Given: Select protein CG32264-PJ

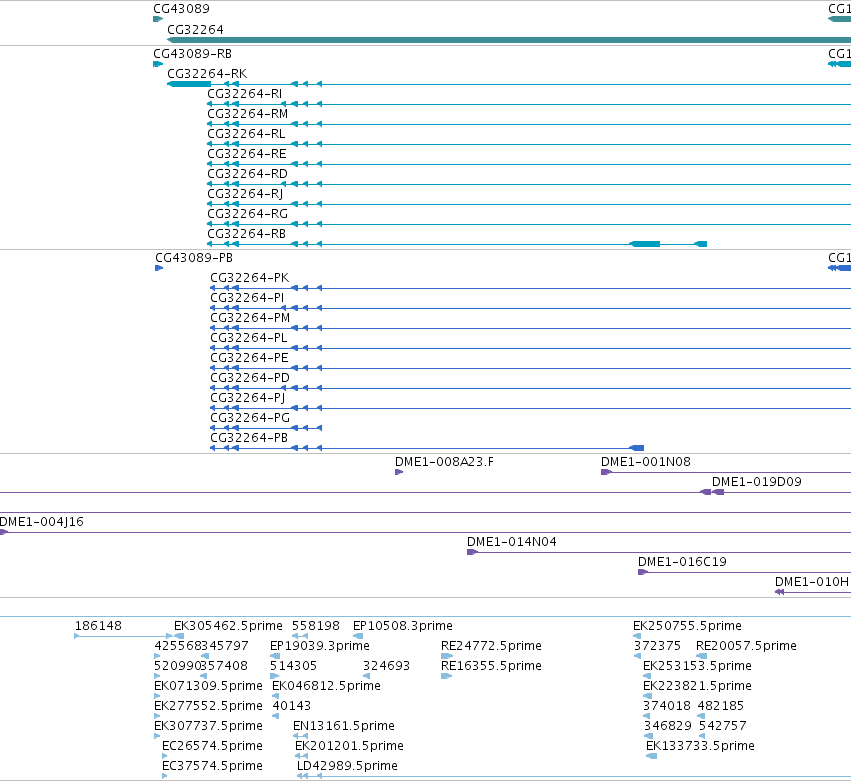Looking at the screenshot, I should (x=247, y=398).
